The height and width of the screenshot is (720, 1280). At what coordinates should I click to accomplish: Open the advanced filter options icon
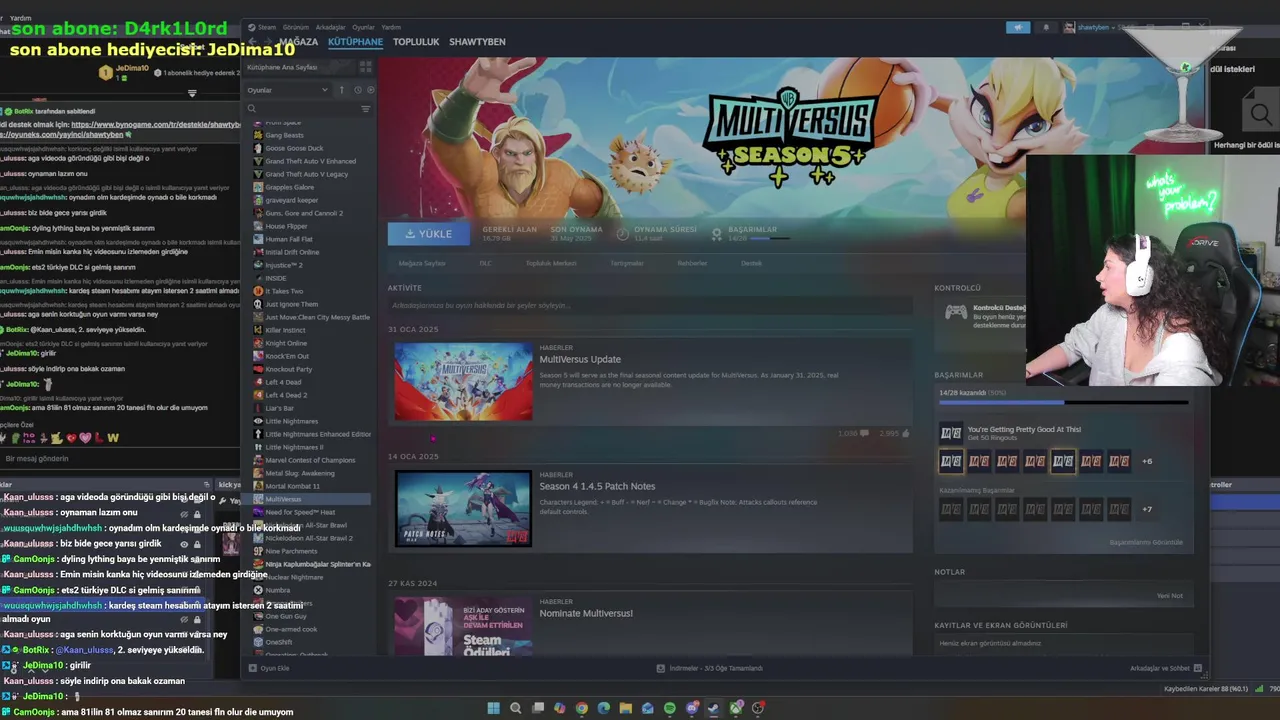pyautogui.click(x=365, y=108)
